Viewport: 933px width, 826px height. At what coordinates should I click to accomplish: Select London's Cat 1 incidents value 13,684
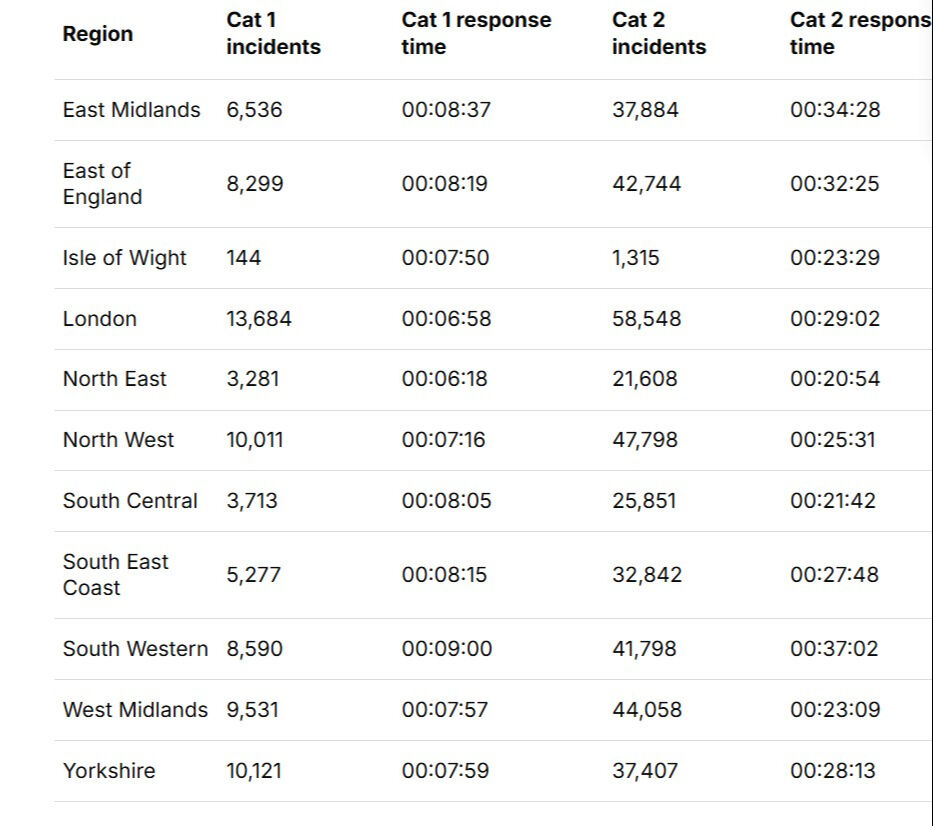[259, 319]
